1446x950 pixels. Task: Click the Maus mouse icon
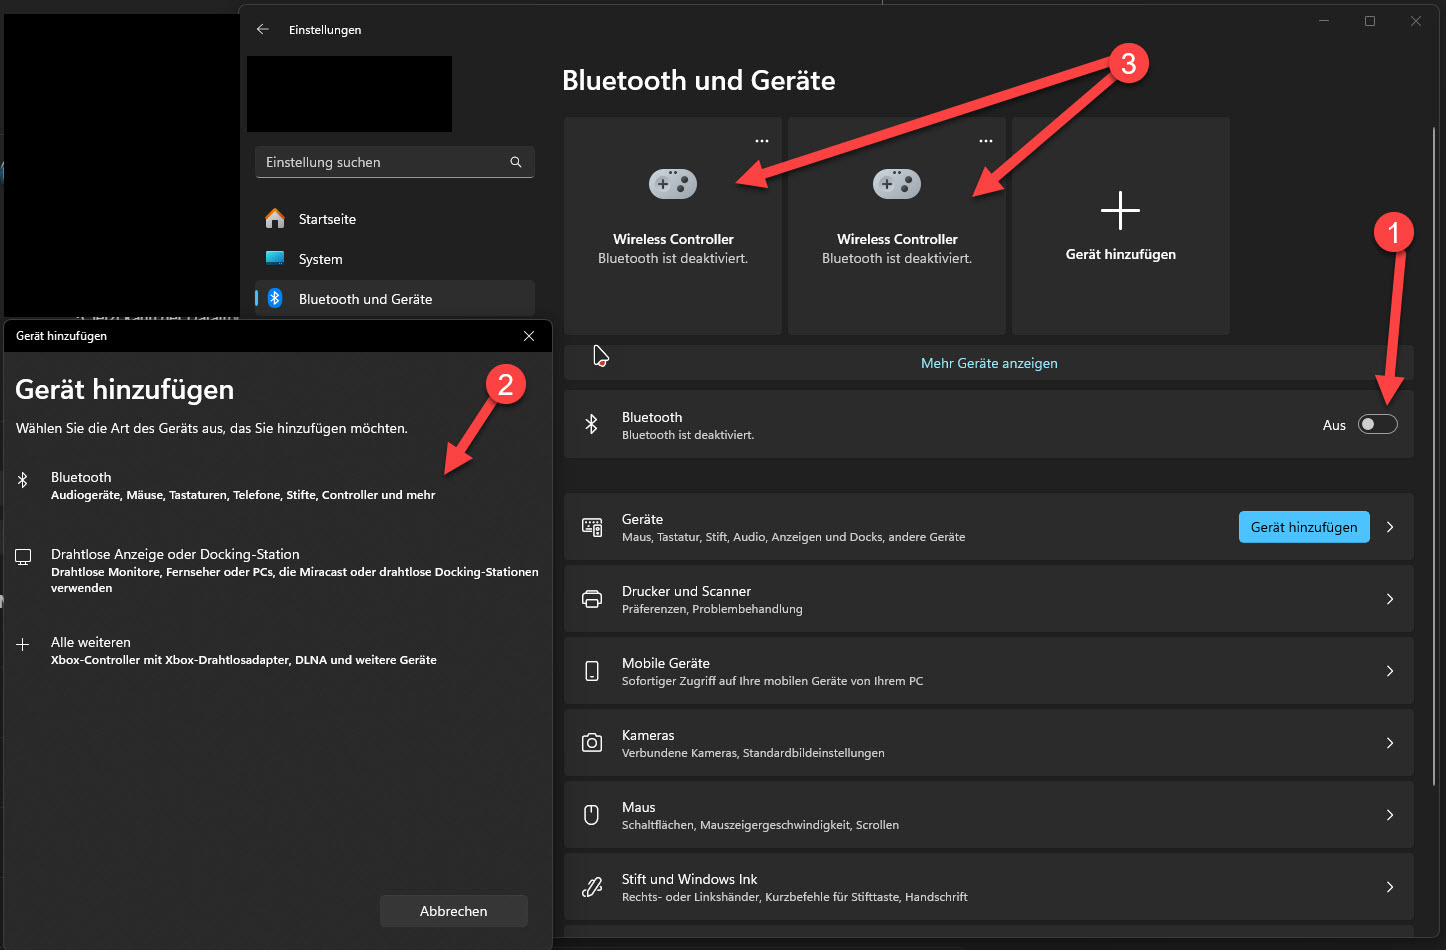tap(592, 815)
